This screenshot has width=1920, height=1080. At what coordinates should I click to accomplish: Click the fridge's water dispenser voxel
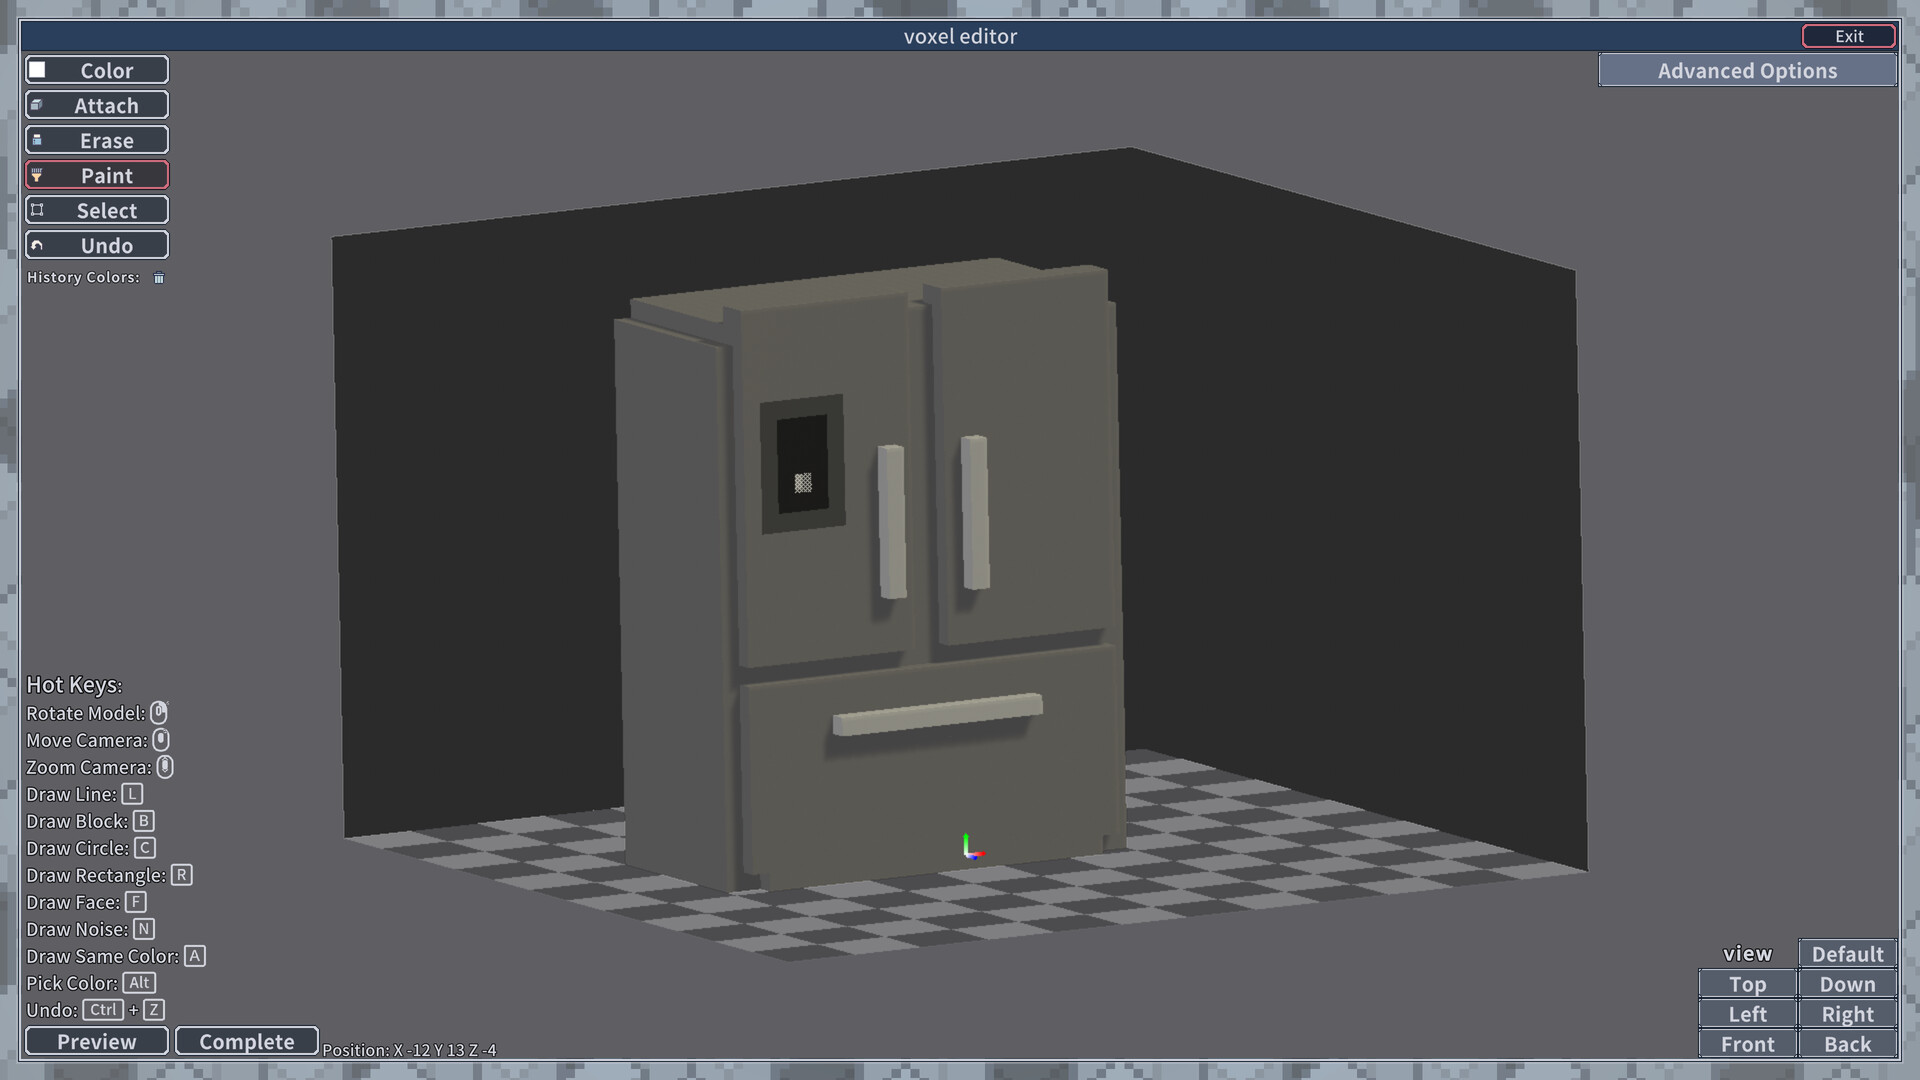[x=803, y=483]
